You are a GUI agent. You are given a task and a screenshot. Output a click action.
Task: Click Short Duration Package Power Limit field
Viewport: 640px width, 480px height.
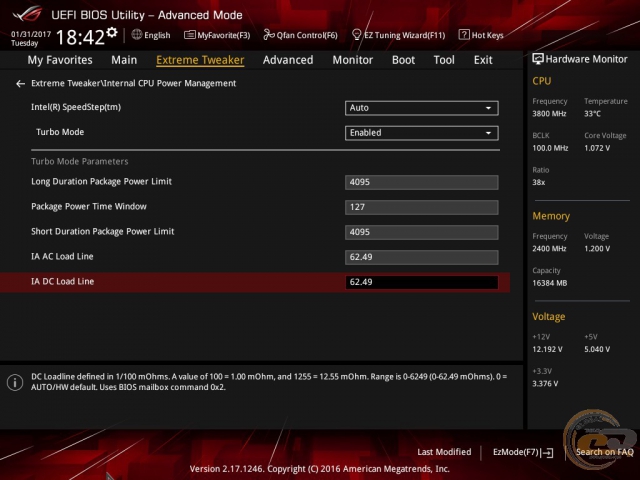click(x=421, y=232)
